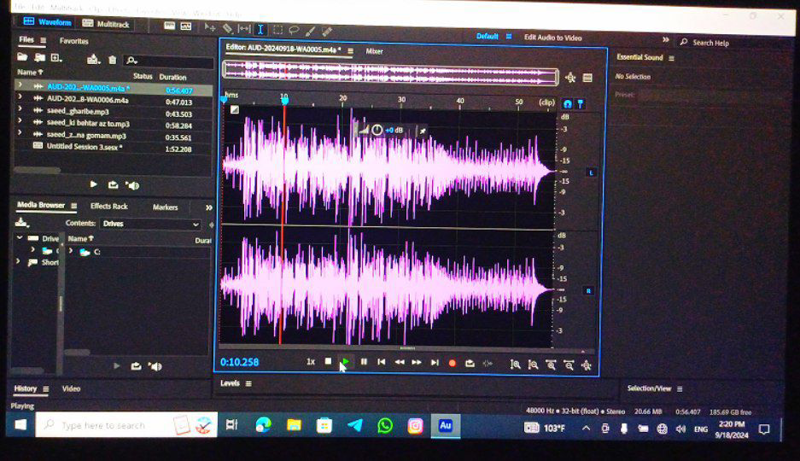Toggle the right channel R button
The height and width of the screenshot is (461, 800).
pyautogui.click(x=590, y=291)
